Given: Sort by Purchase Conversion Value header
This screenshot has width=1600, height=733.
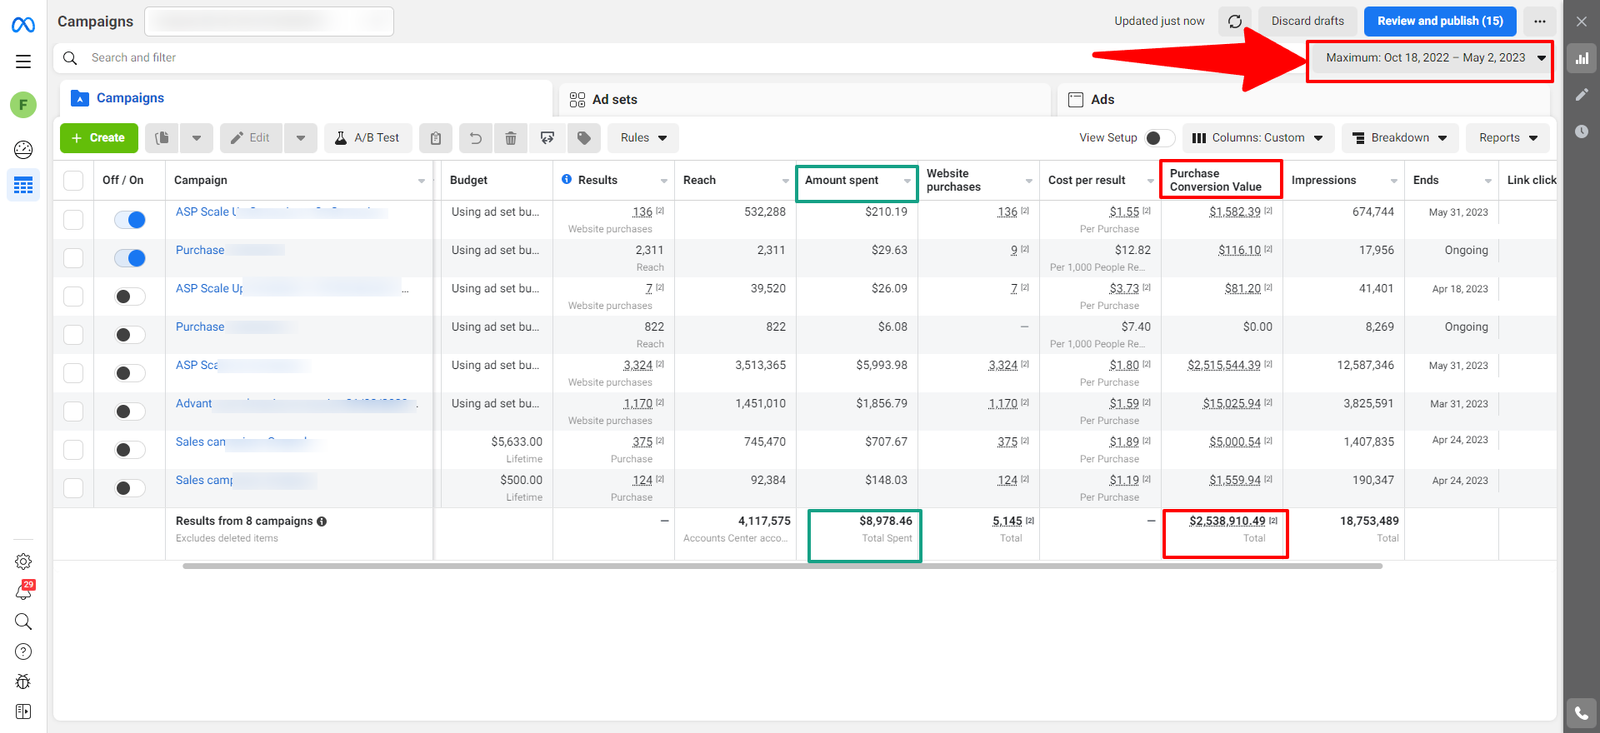Looking at the screenshot, I should (1216, 180).
